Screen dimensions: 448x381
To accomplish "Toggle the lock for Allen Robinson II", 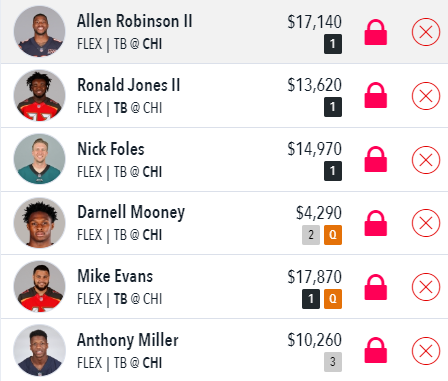I will [376, 32].
